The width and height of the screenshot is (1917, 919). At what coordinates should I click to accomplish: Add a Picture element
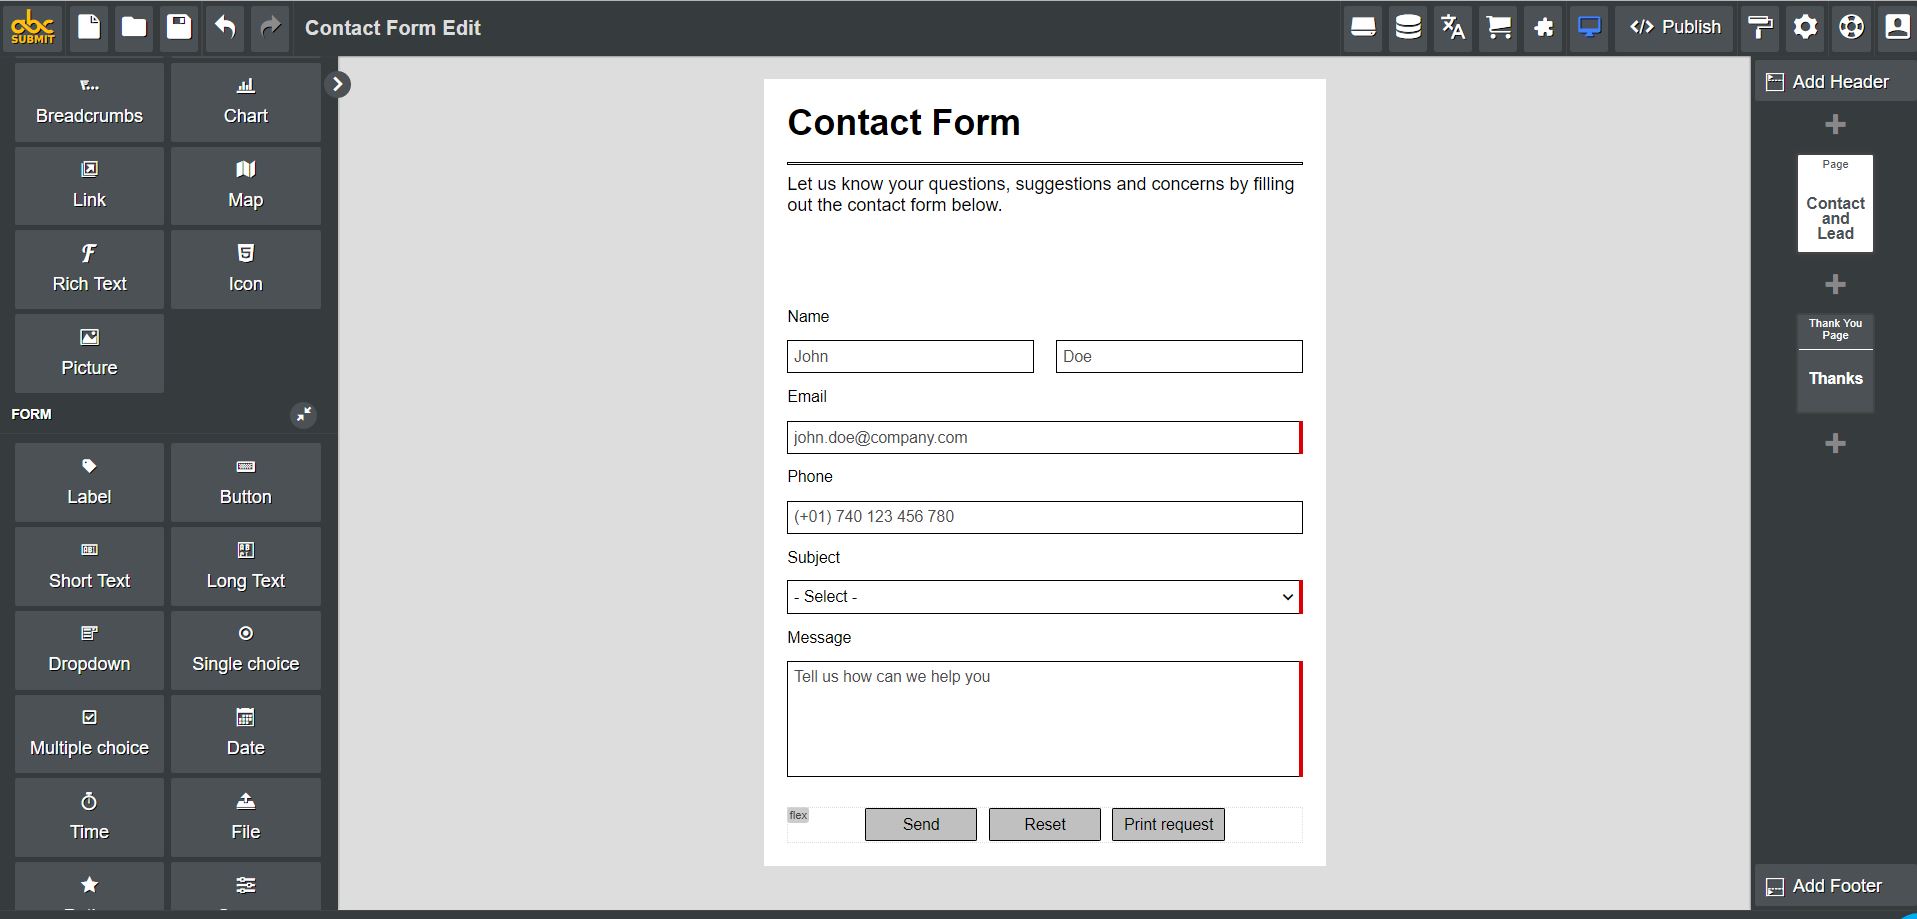(89, 353)
